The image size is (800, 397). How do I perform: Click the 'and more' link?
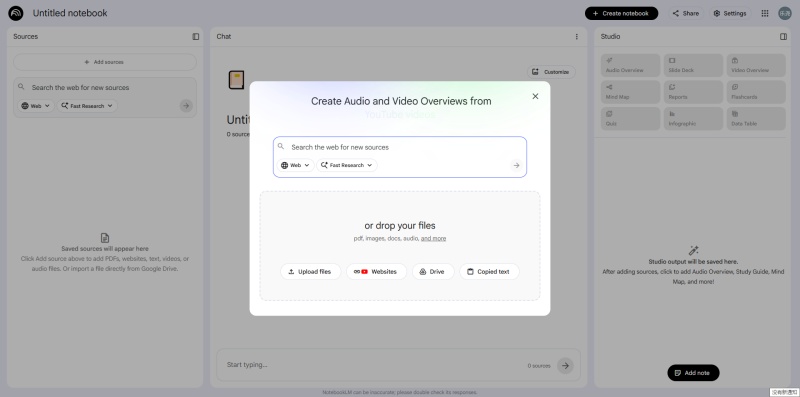(433, 238)
